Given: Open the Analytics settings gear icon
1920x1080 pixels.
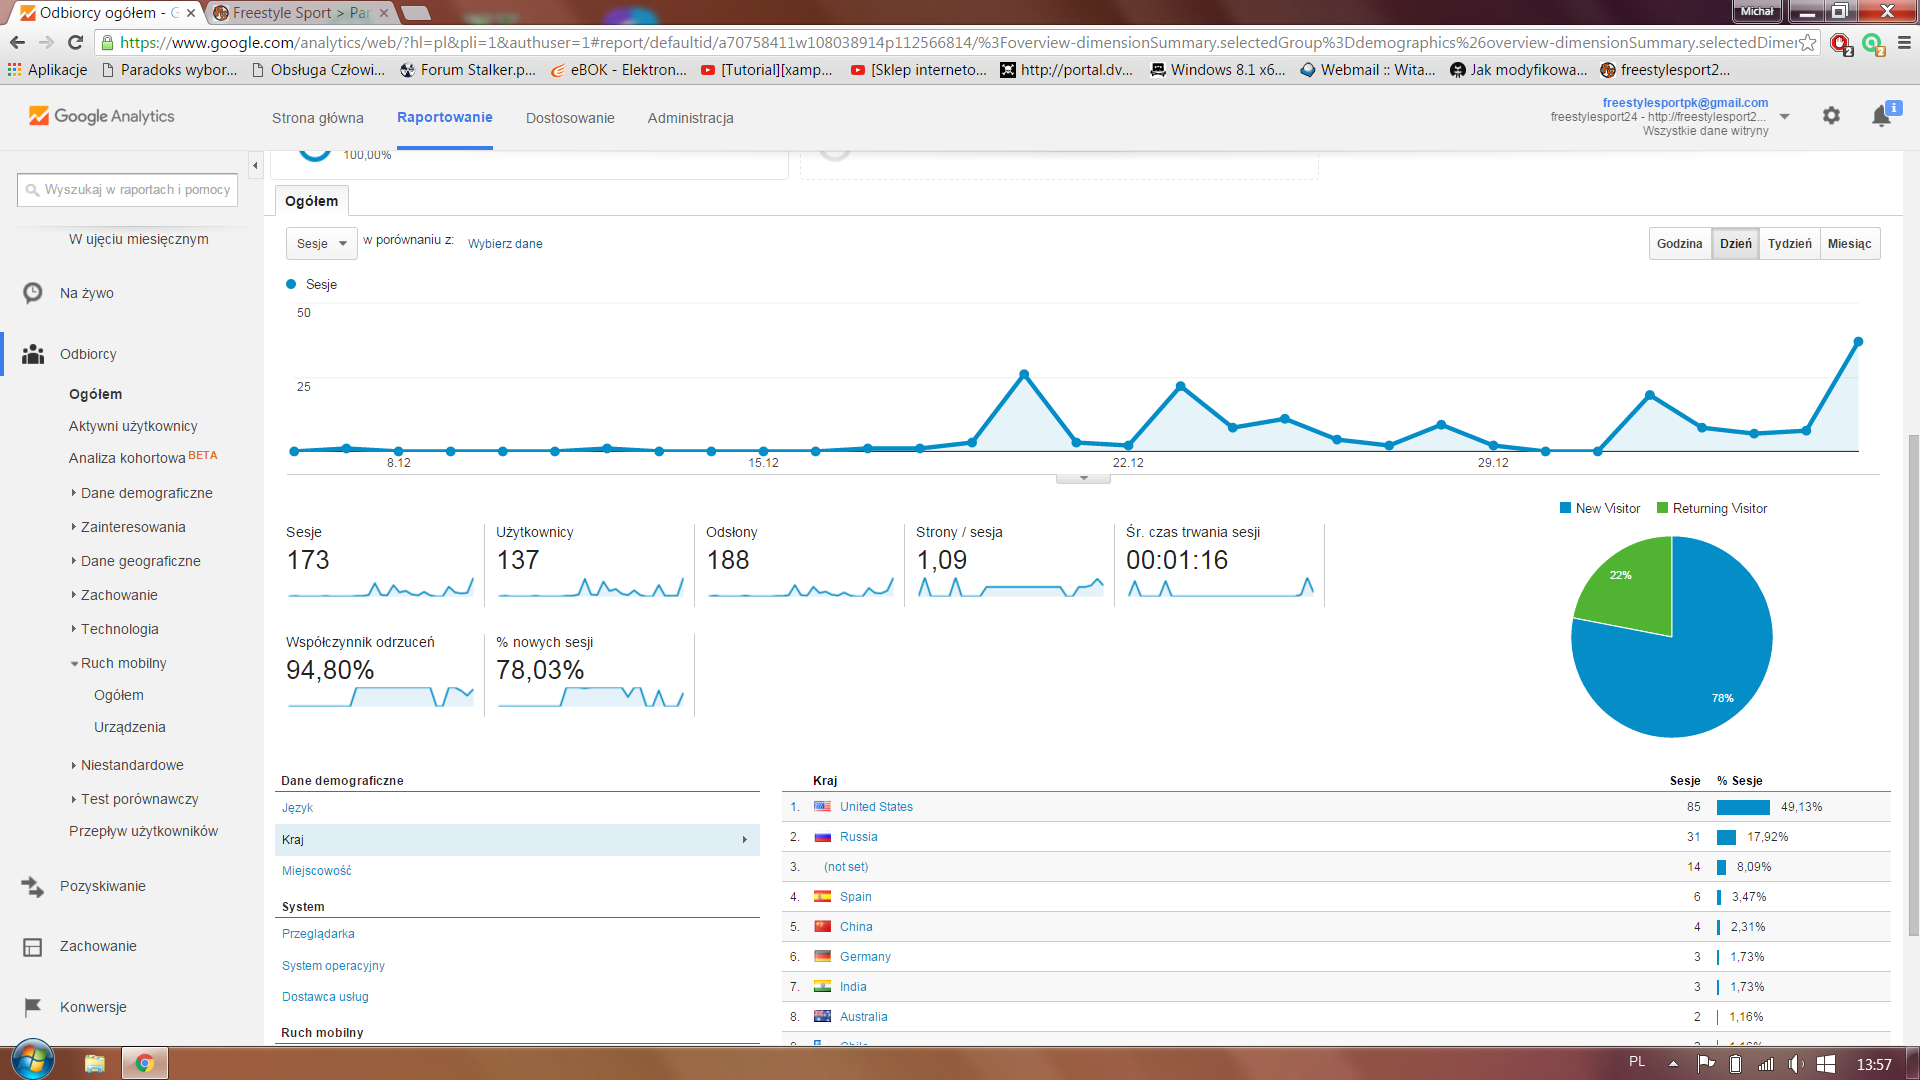Looking at the screenshot, I should click(1831, 116).
